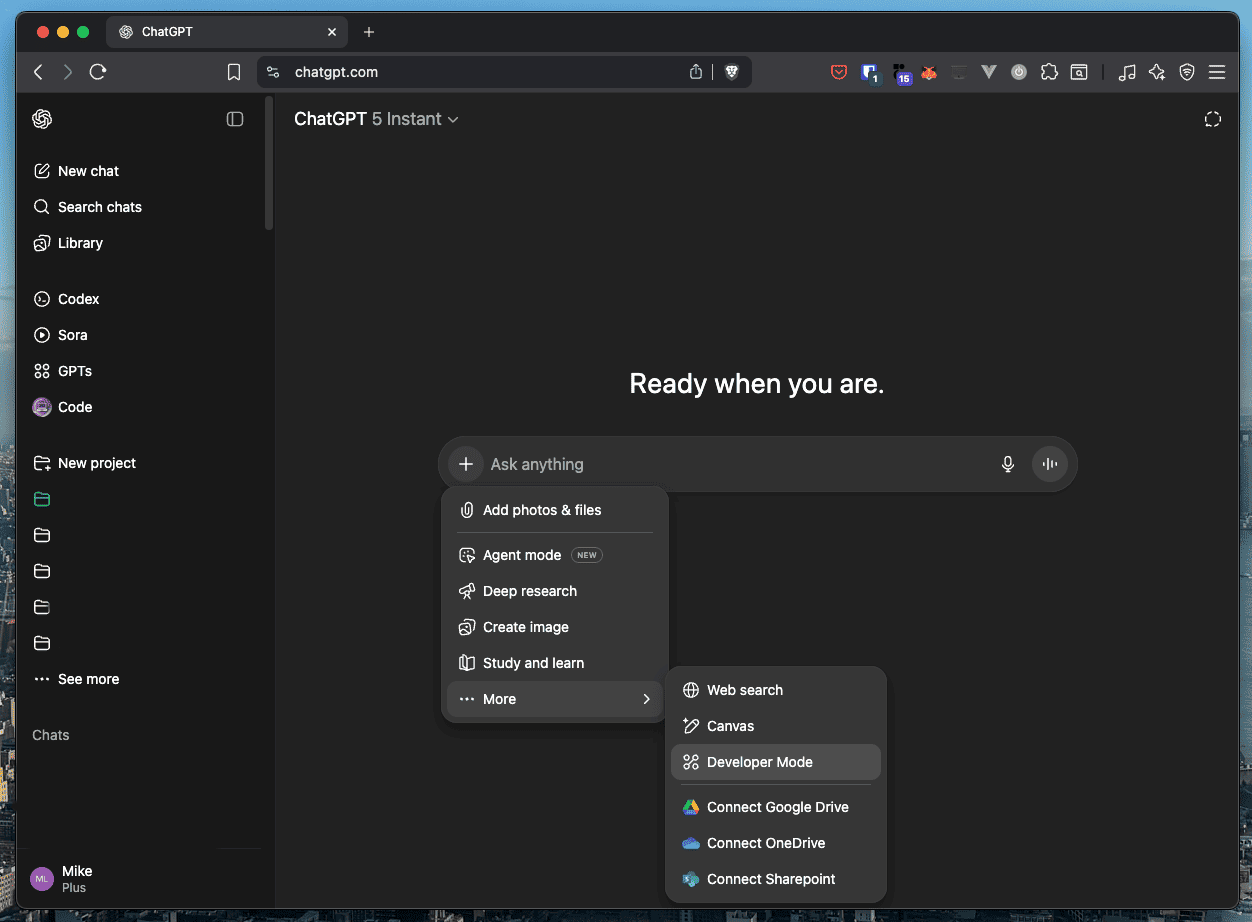
Task: Select Agent mode from the menu
Action: coord(522,555)
